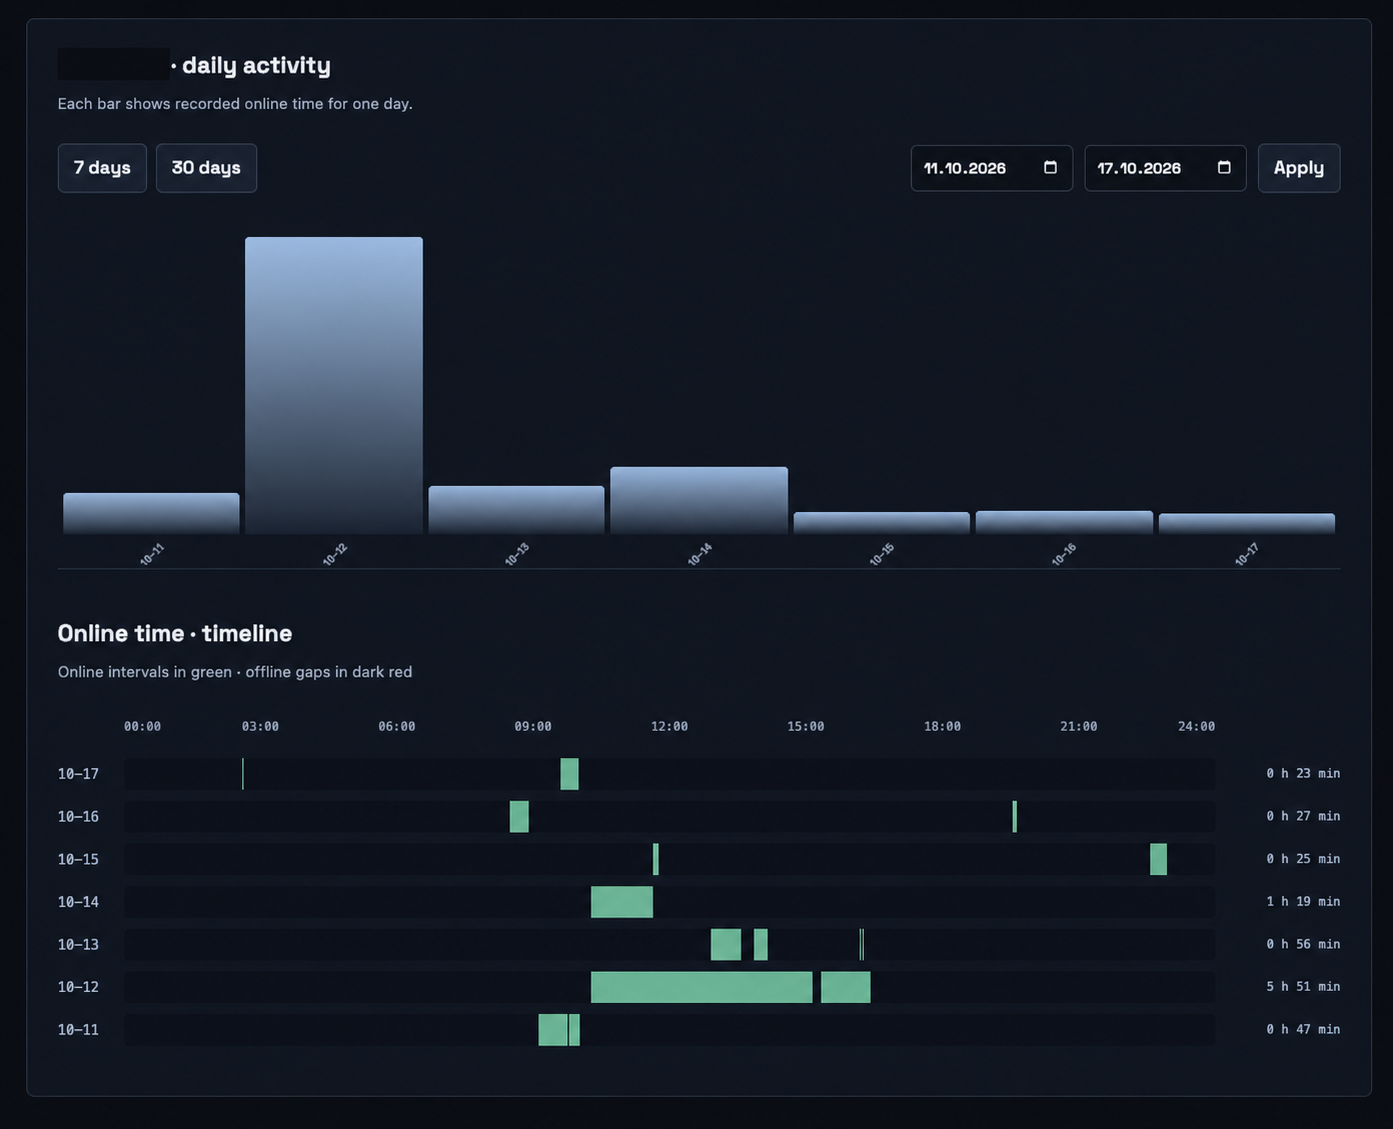1393x1129 pixels.
Task: Select the daily activity bar for 10-16
Action: (1064, 522)
